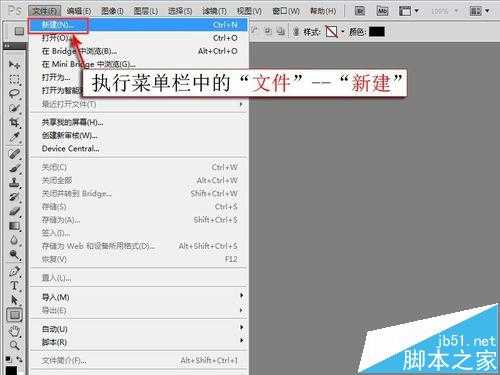The image size is (500, 375).
Task: Choose 存储为(A)... entry
Action: [139, 220]
